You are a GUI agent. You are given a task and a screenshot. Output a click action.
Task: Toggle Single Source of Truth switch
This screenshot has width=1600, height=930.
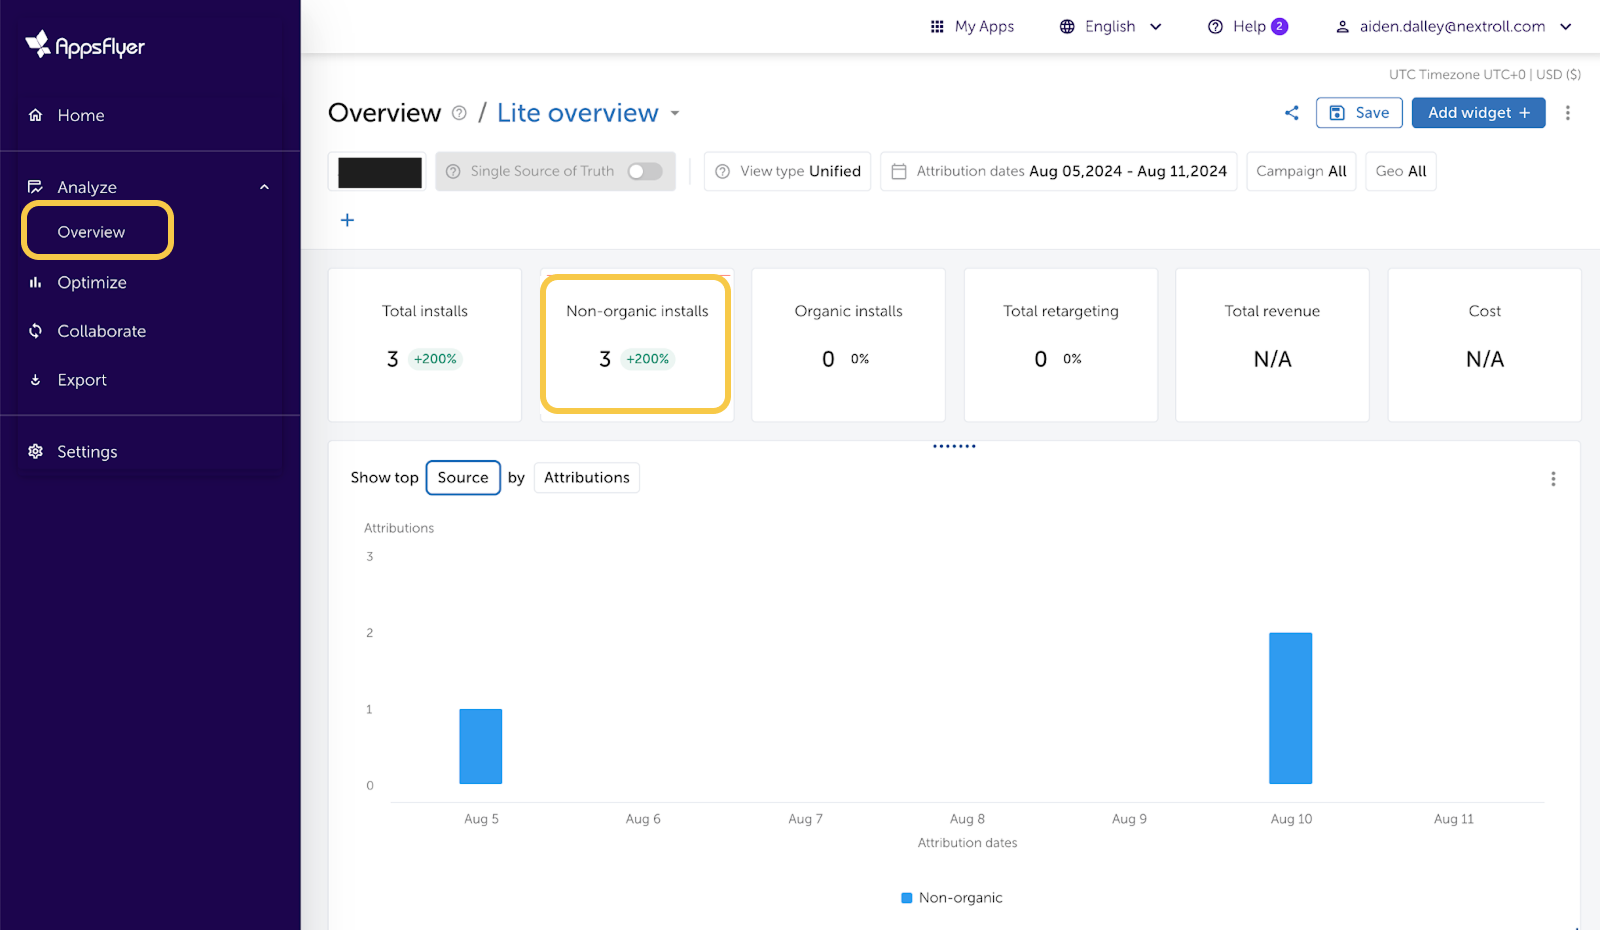point(644,172)
